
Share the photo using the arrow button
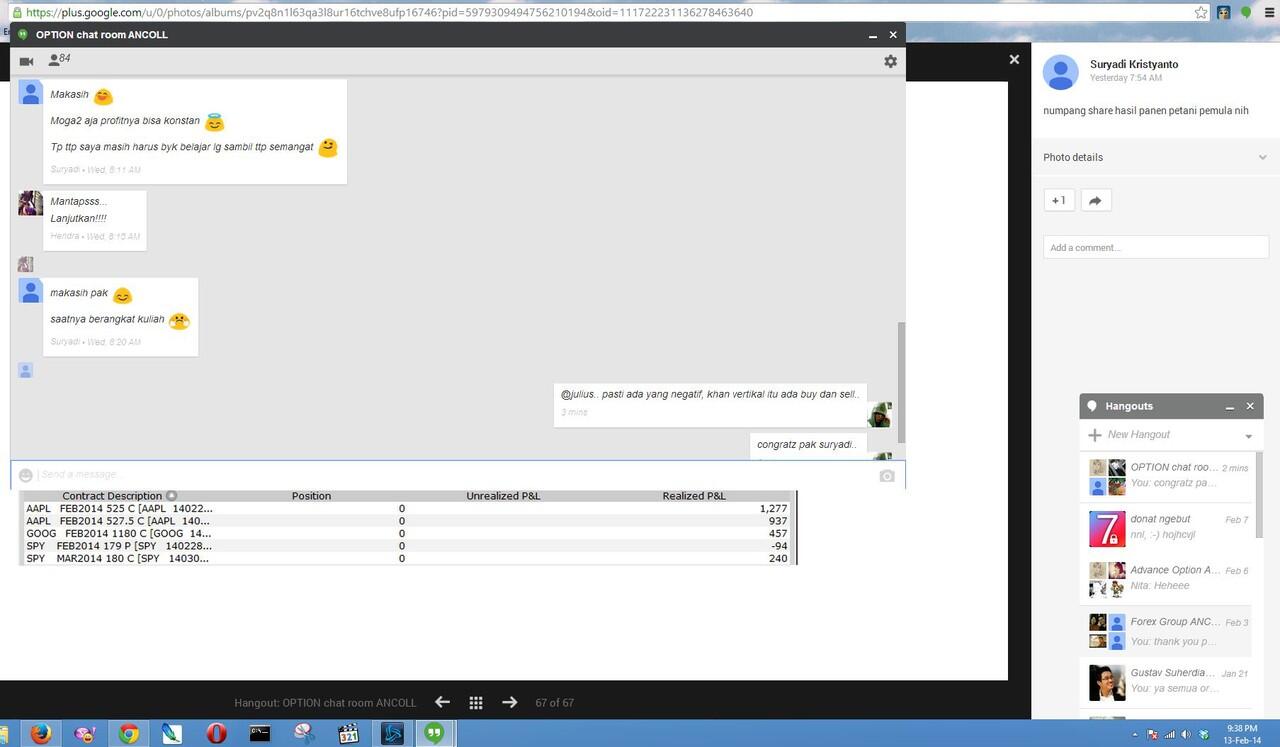click(x=1095, y=200)
